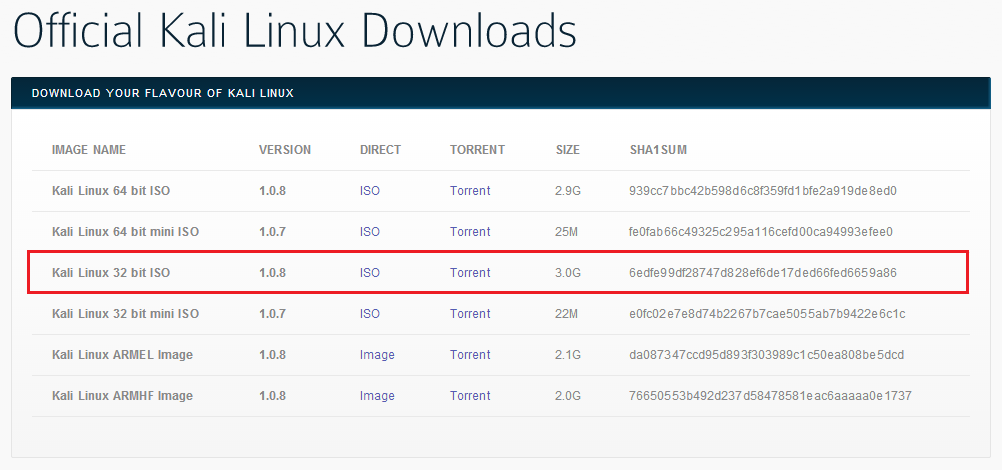Click the 'Kali Linux 32 bit mini ISO' name
Screen dimensions: 1002x470
click(125, 313)
